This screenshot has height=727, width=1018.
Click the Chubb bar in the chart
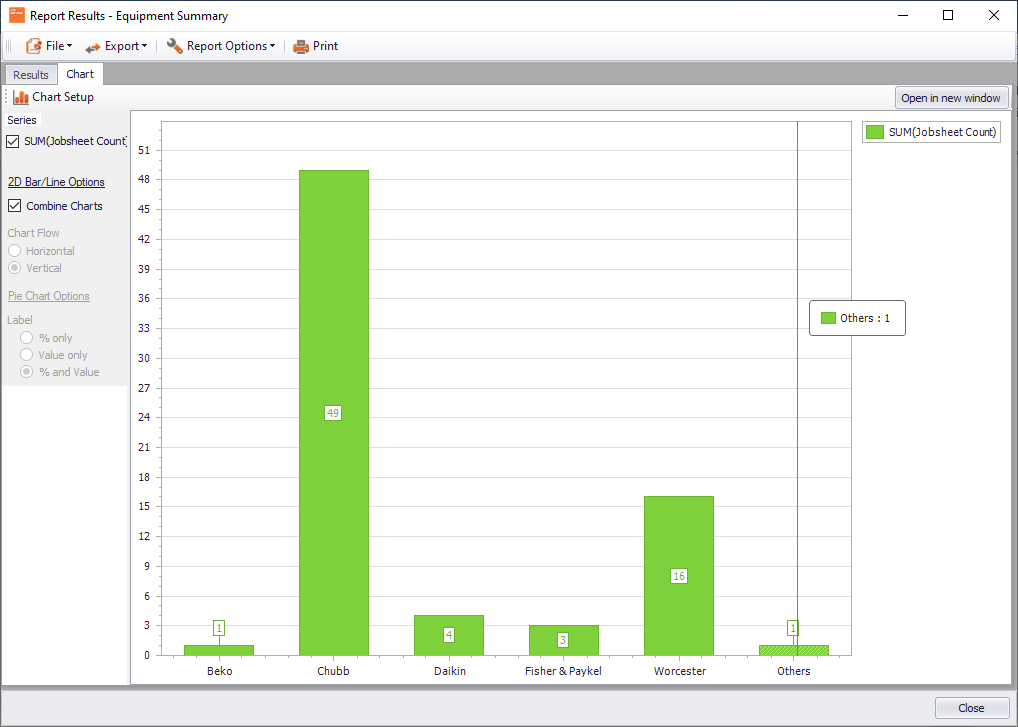[334, 413]
